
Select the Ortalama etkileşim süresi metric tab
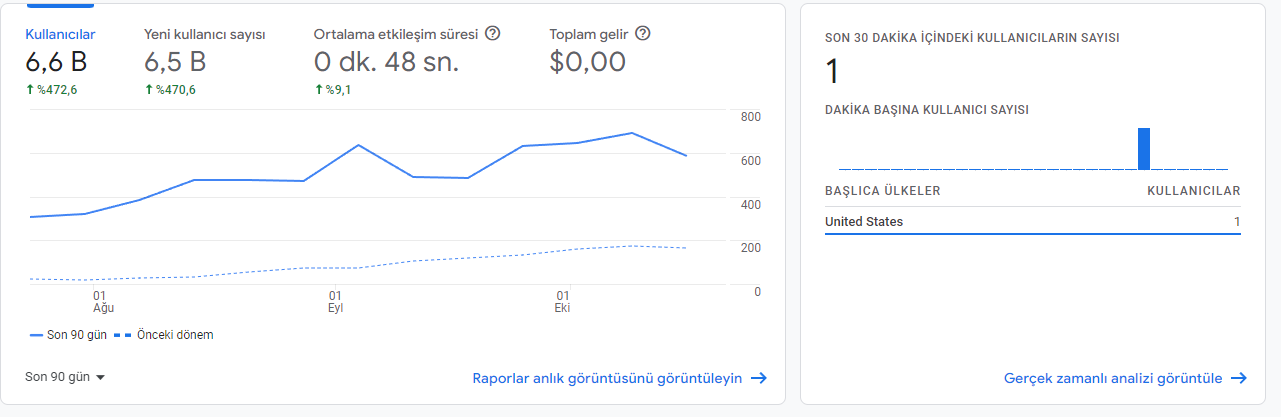click(396, 34)
